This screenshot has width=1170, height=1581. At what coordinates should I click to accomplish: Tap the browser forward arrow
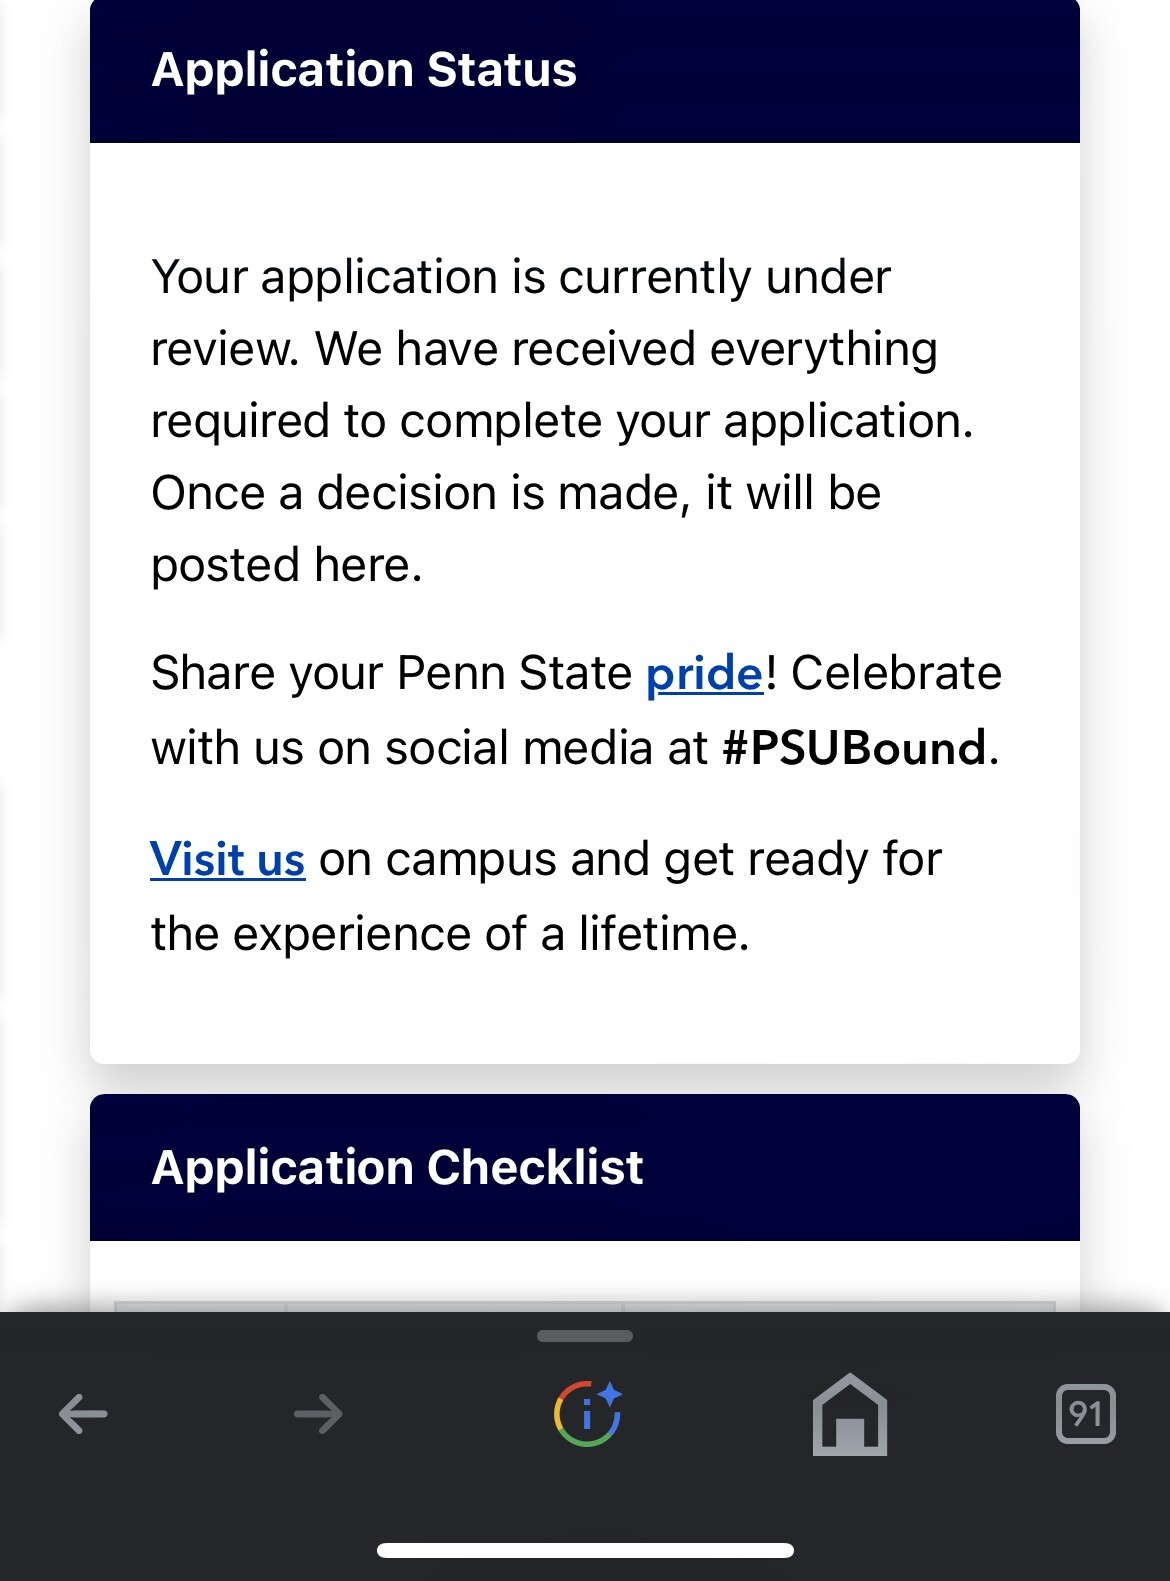(318, 1414)
